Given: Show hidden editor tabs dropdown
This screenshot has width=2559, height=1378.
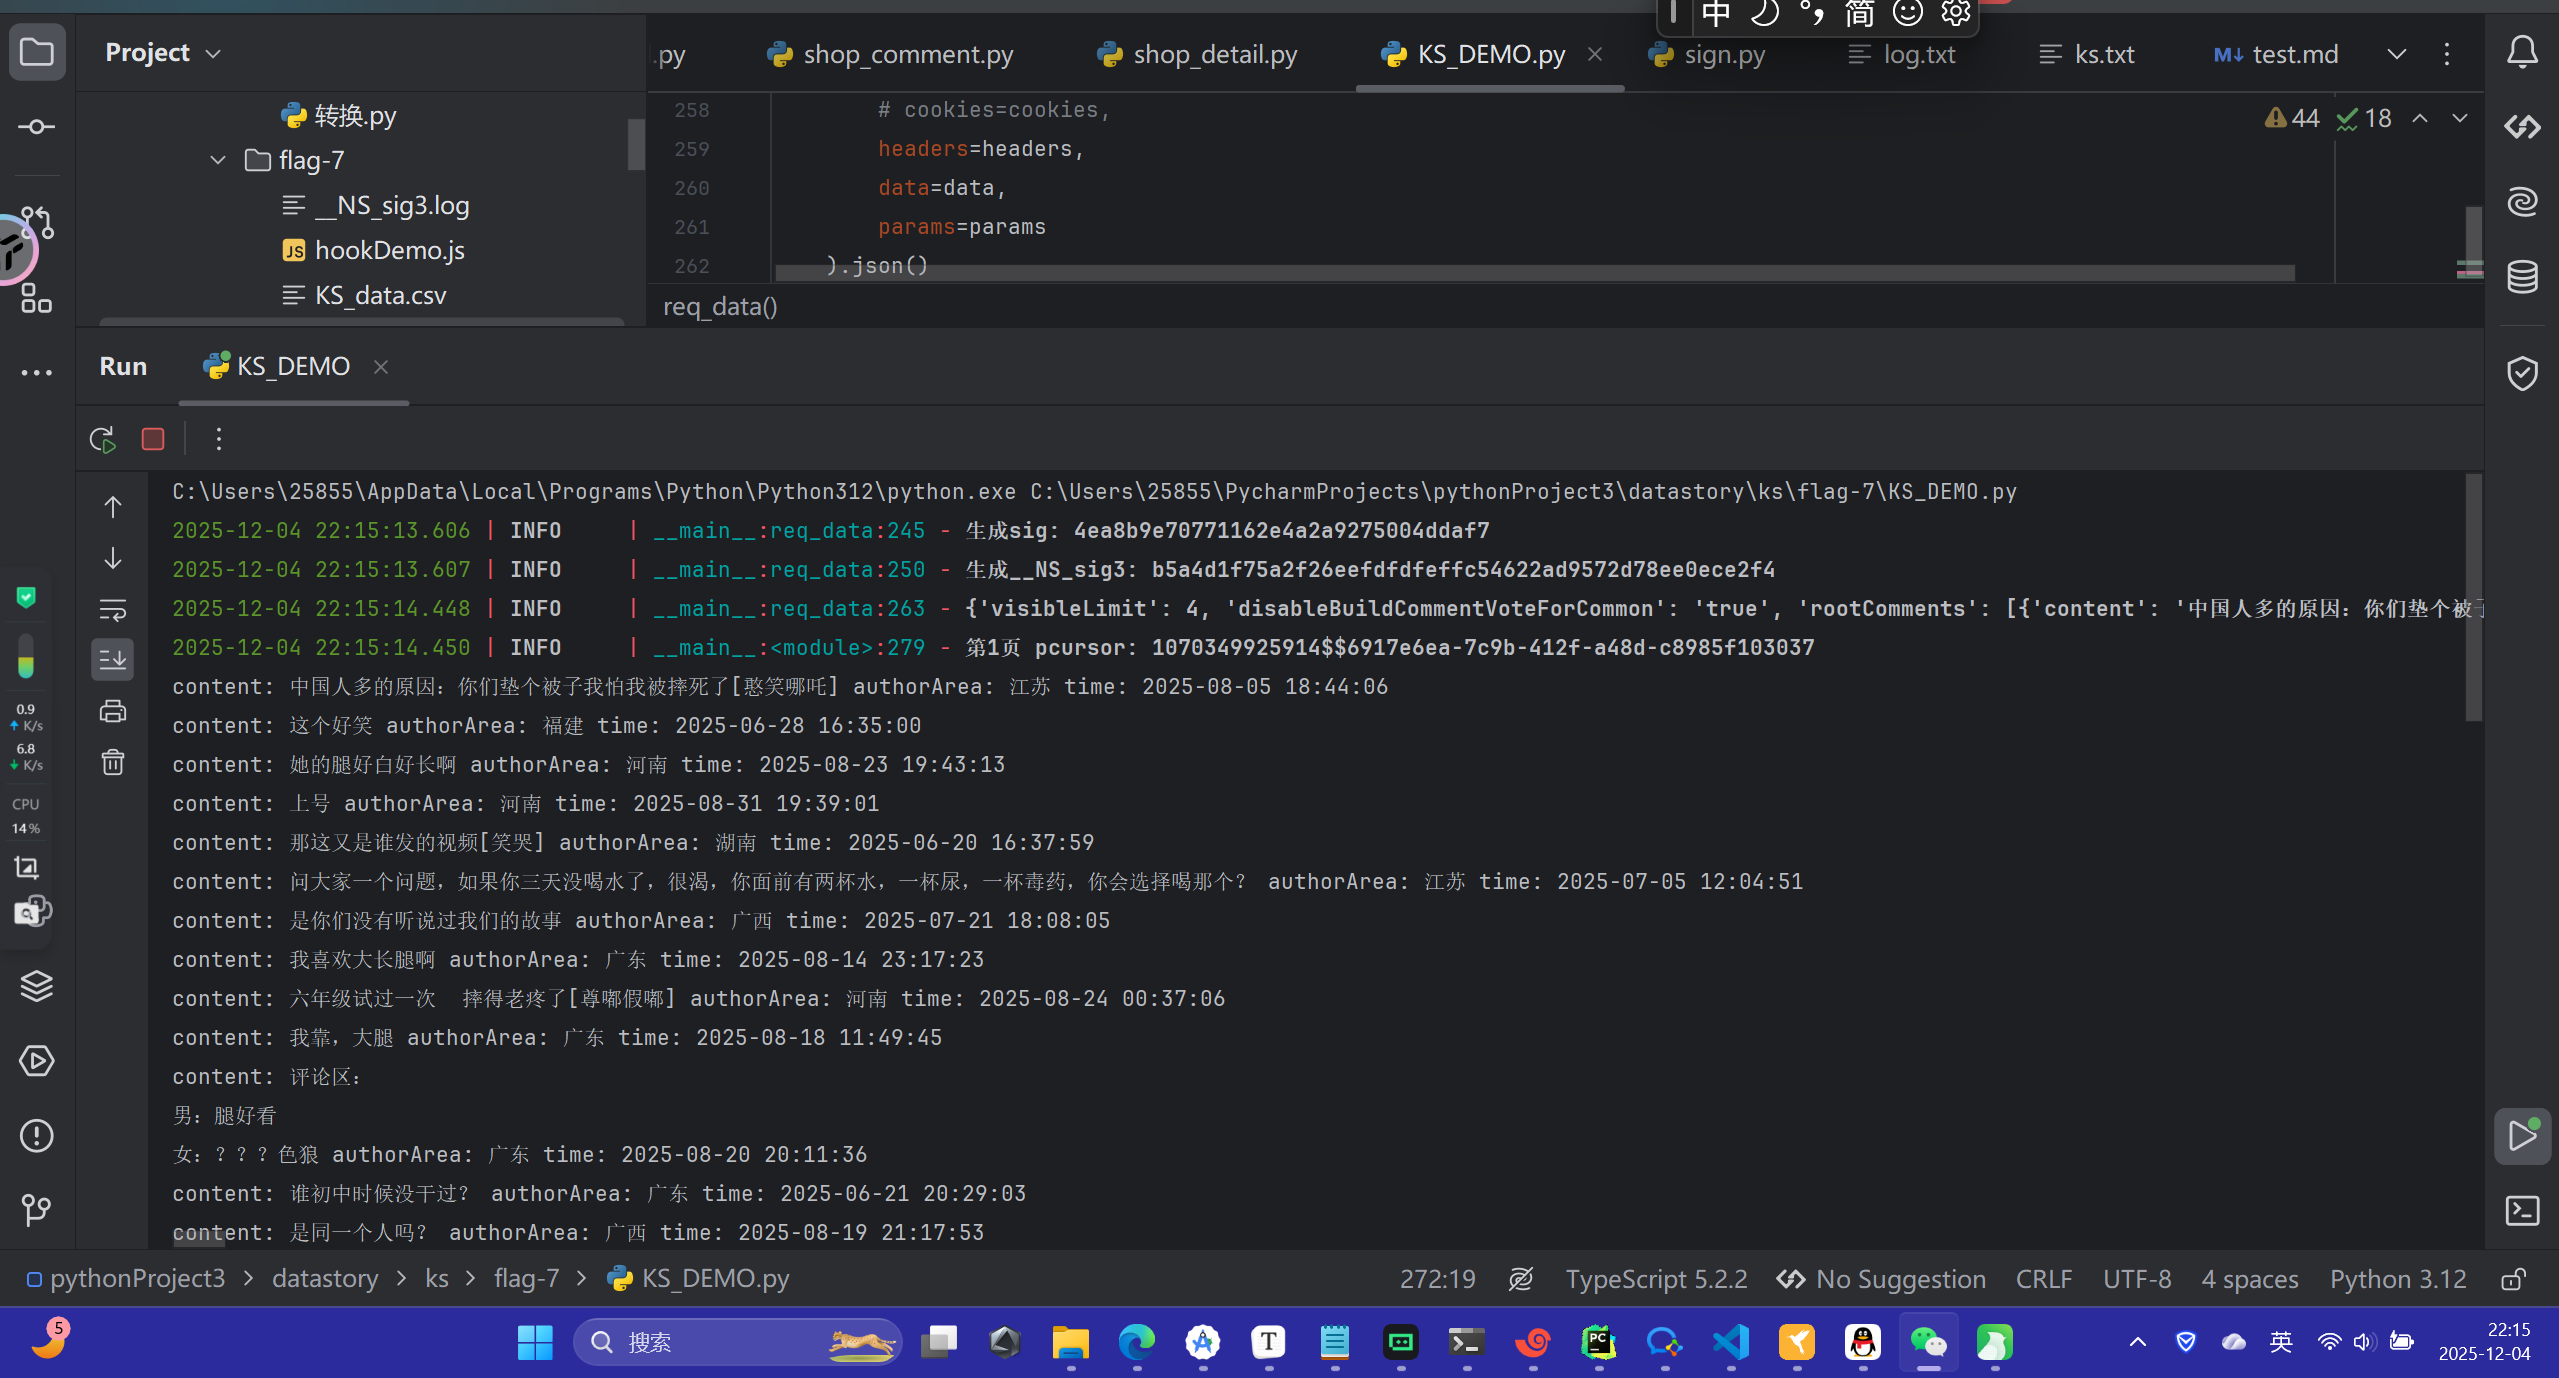Looking at the screenshot, I should pos(2396,54).
